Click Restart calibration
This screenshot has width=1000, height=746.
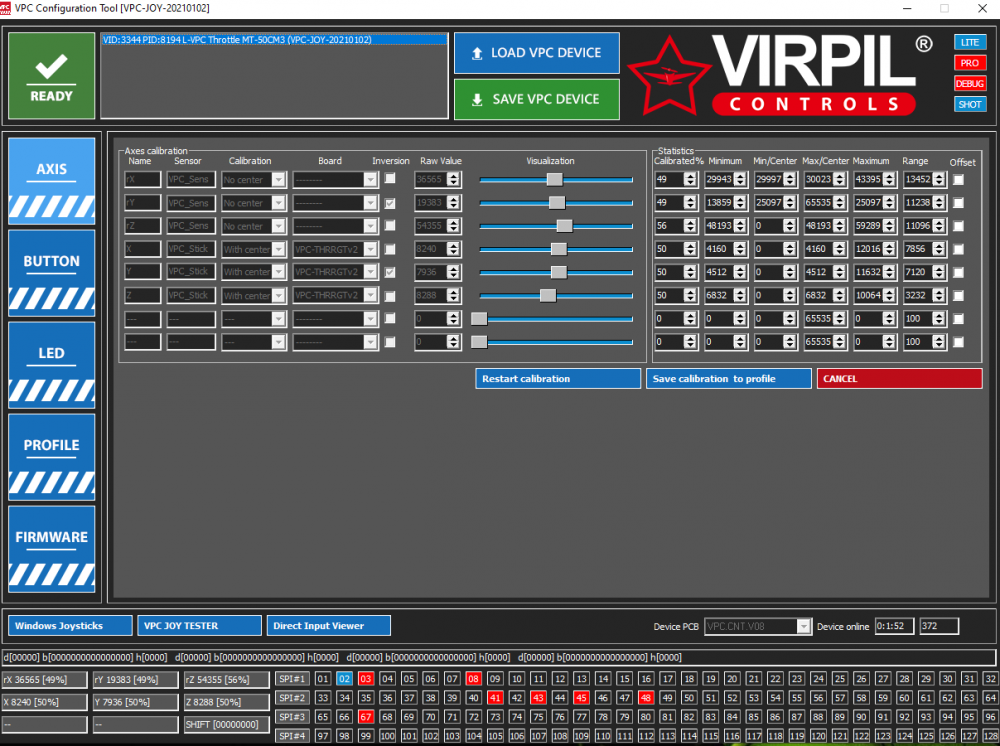coord(557,378)
